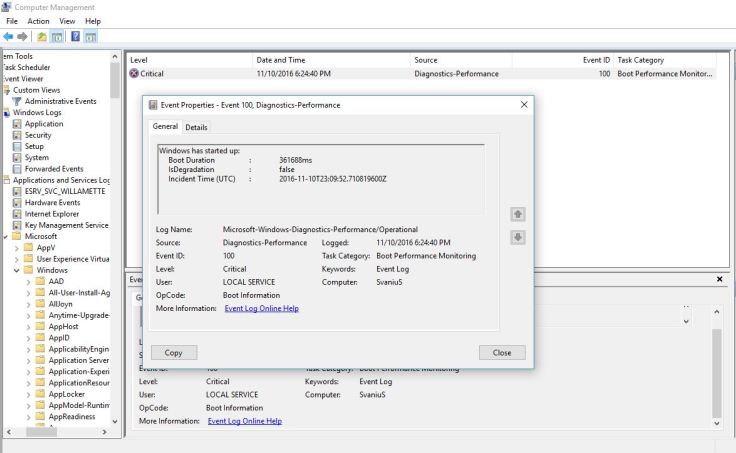Click tree pane scroll down arrow
This screenshot has width=736, height=453.
point(115,422)
